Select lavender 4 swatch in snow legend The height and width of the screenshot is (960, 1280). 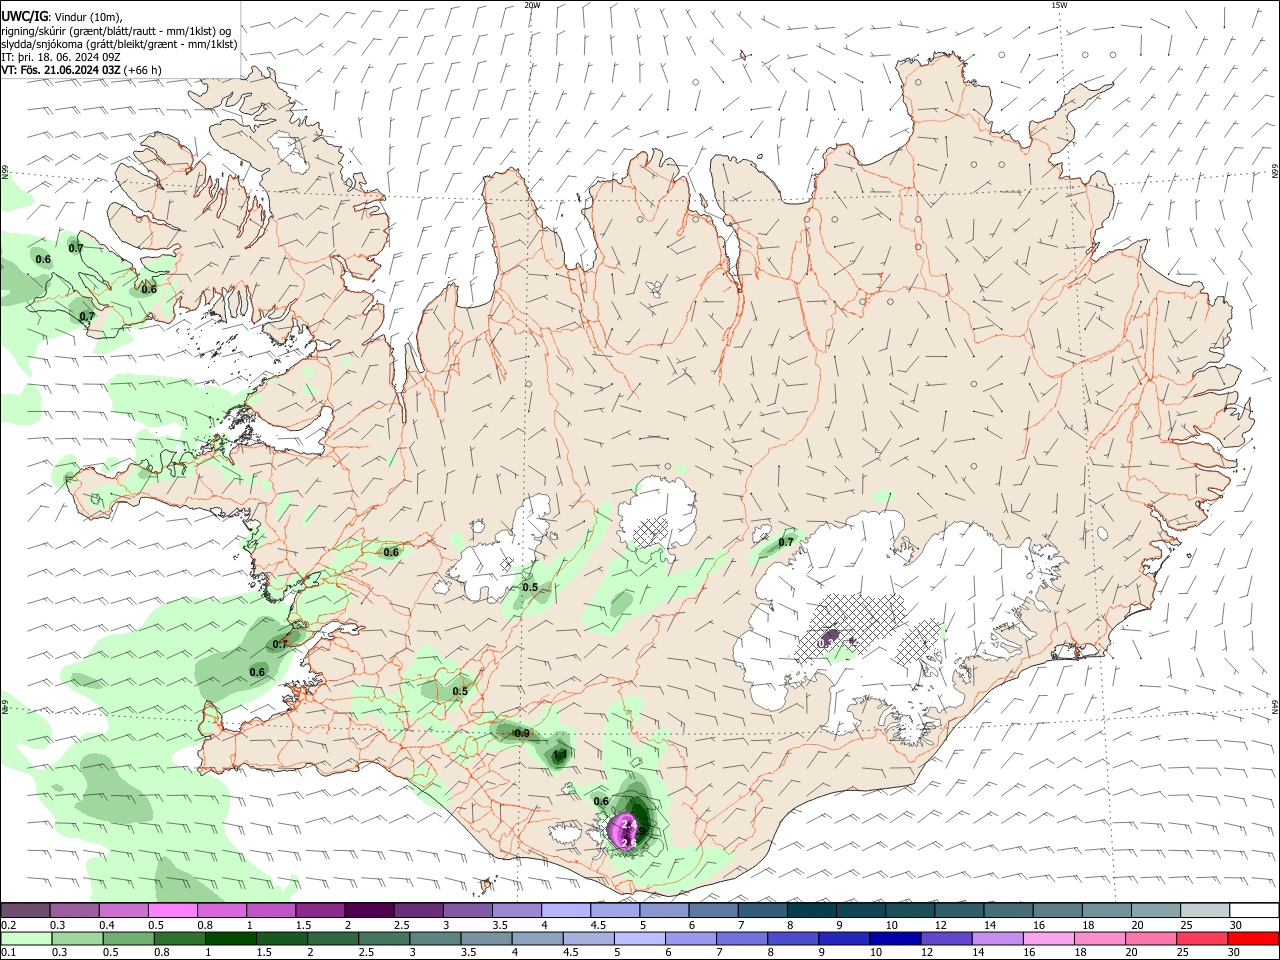tap(566, 911)
